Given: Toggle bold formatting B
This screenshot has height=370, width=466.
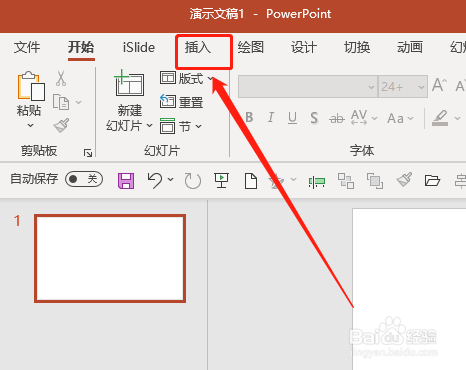Looking at the screenshot, I should pos(249,117).
